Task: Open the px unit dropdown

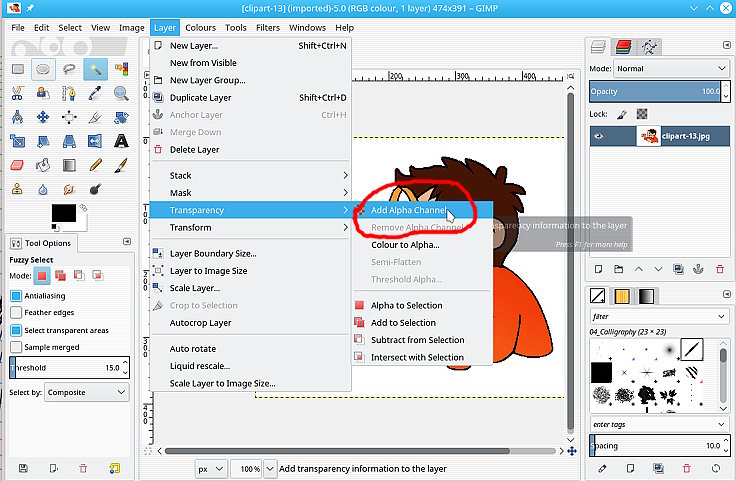Action: click(x=211, y=469)
